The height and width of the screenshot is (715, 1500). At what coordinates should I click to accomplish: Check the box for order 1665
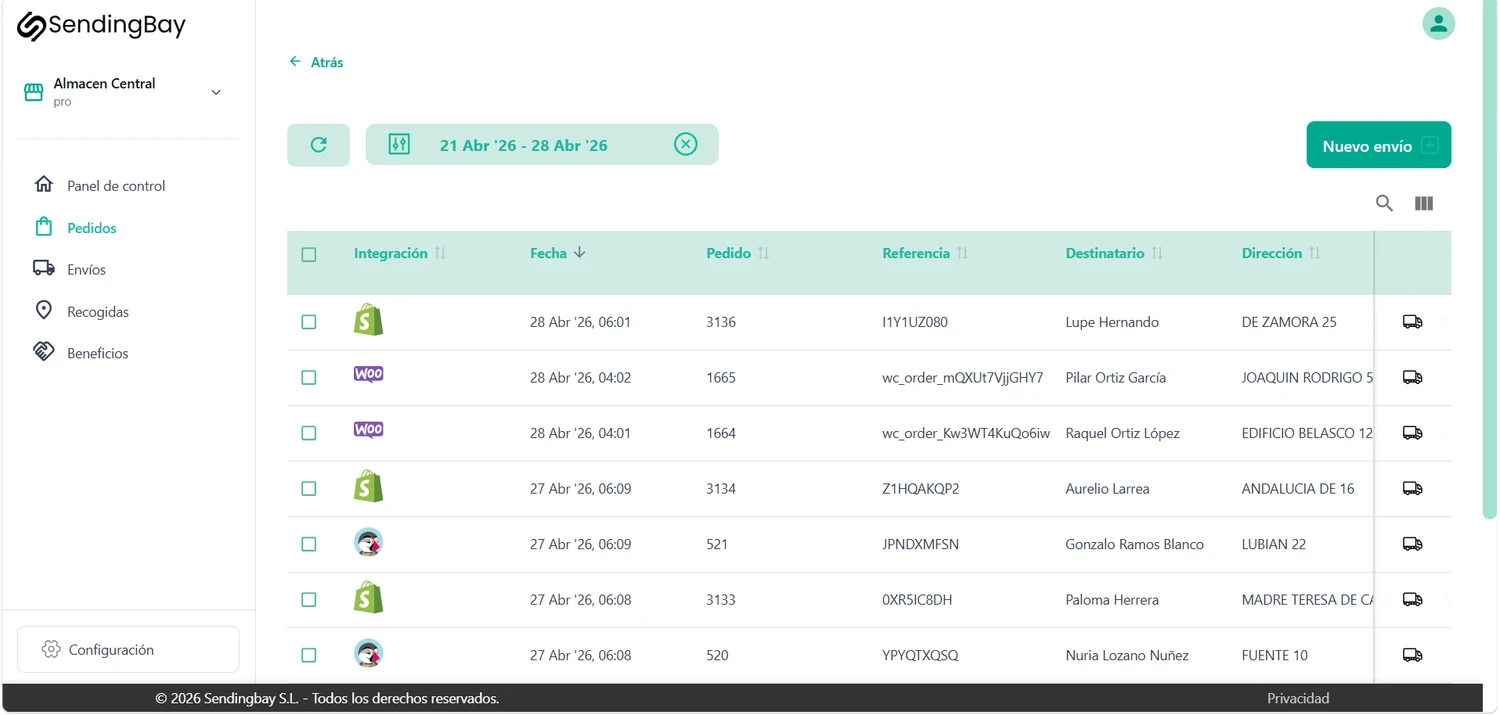point(309,378)
